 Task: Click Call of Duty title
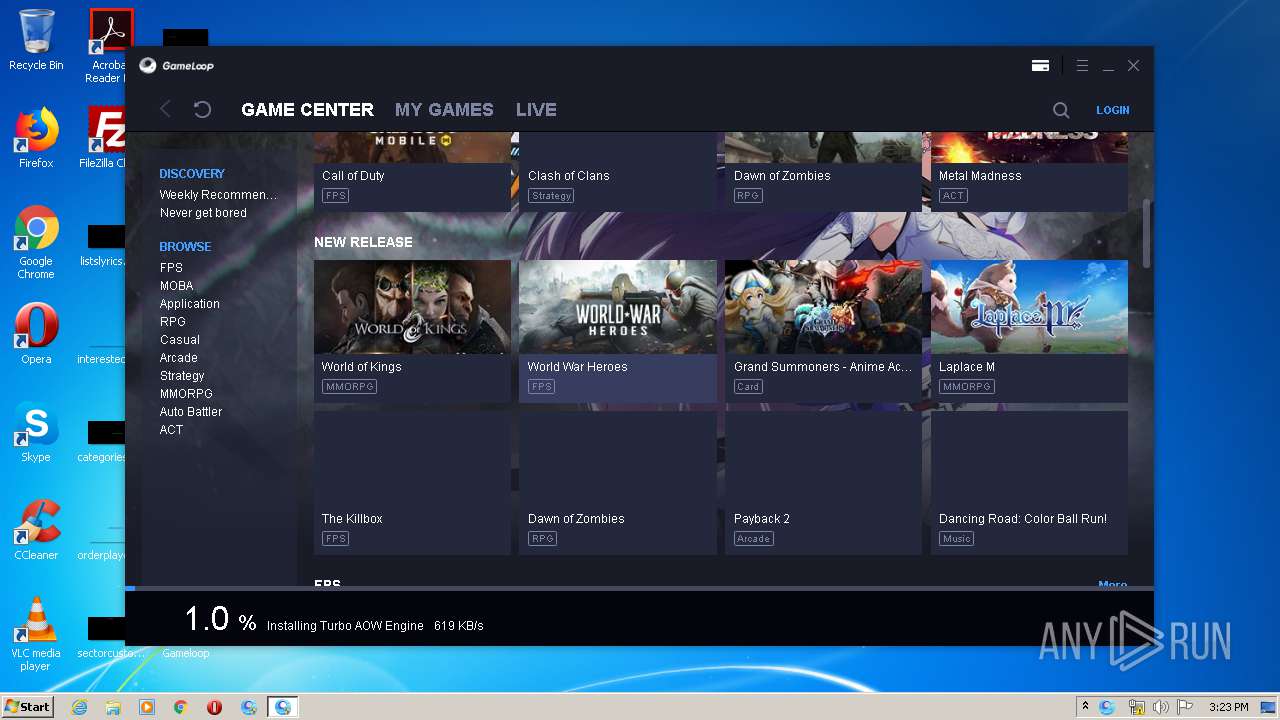353,176
